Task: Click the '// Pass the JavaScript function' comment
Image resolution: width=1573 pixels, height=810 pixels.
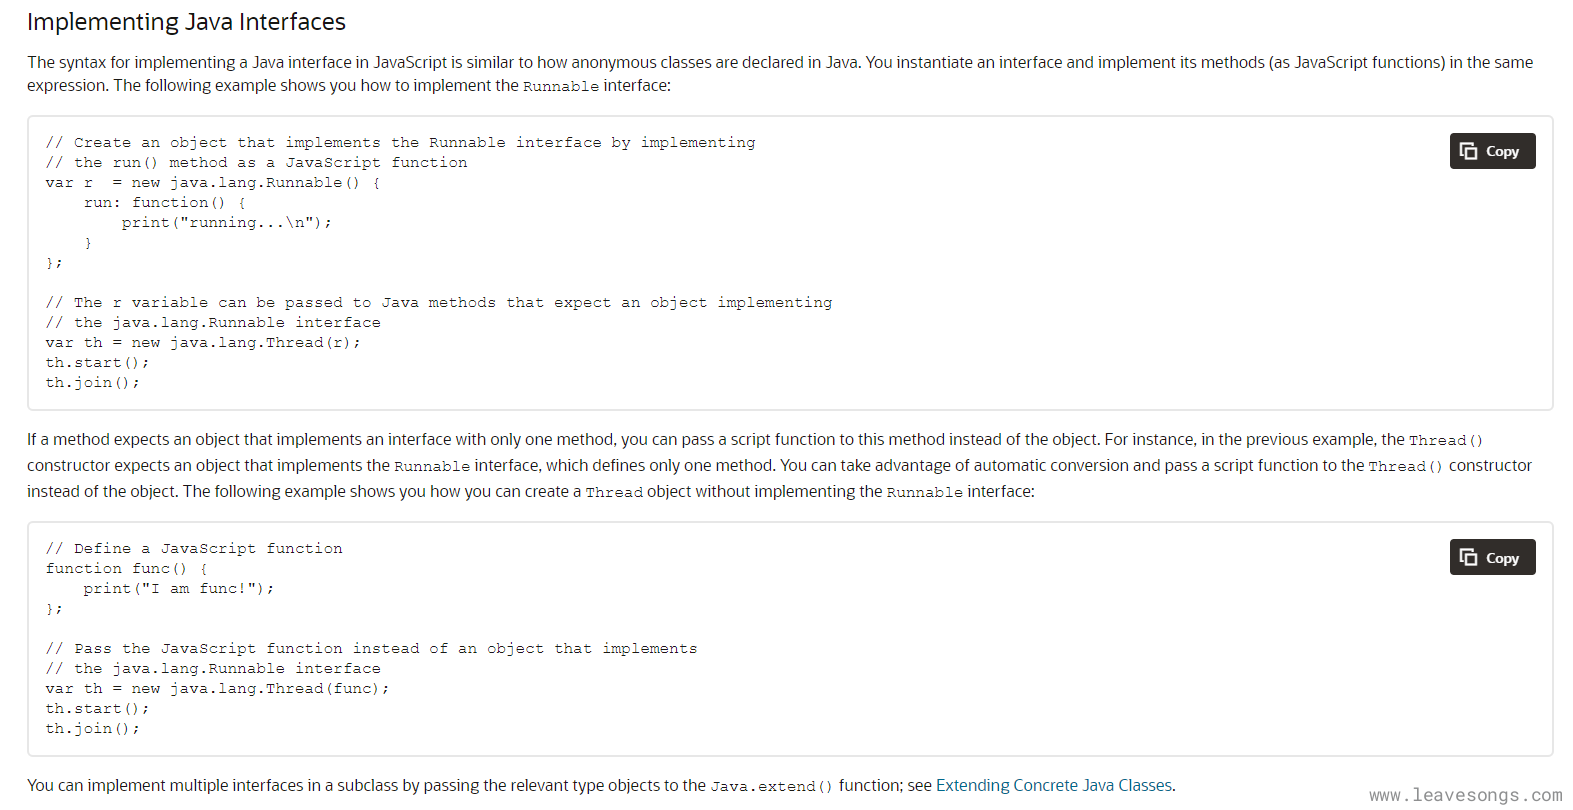Action: pyautogui.click(x=371, y=649)
